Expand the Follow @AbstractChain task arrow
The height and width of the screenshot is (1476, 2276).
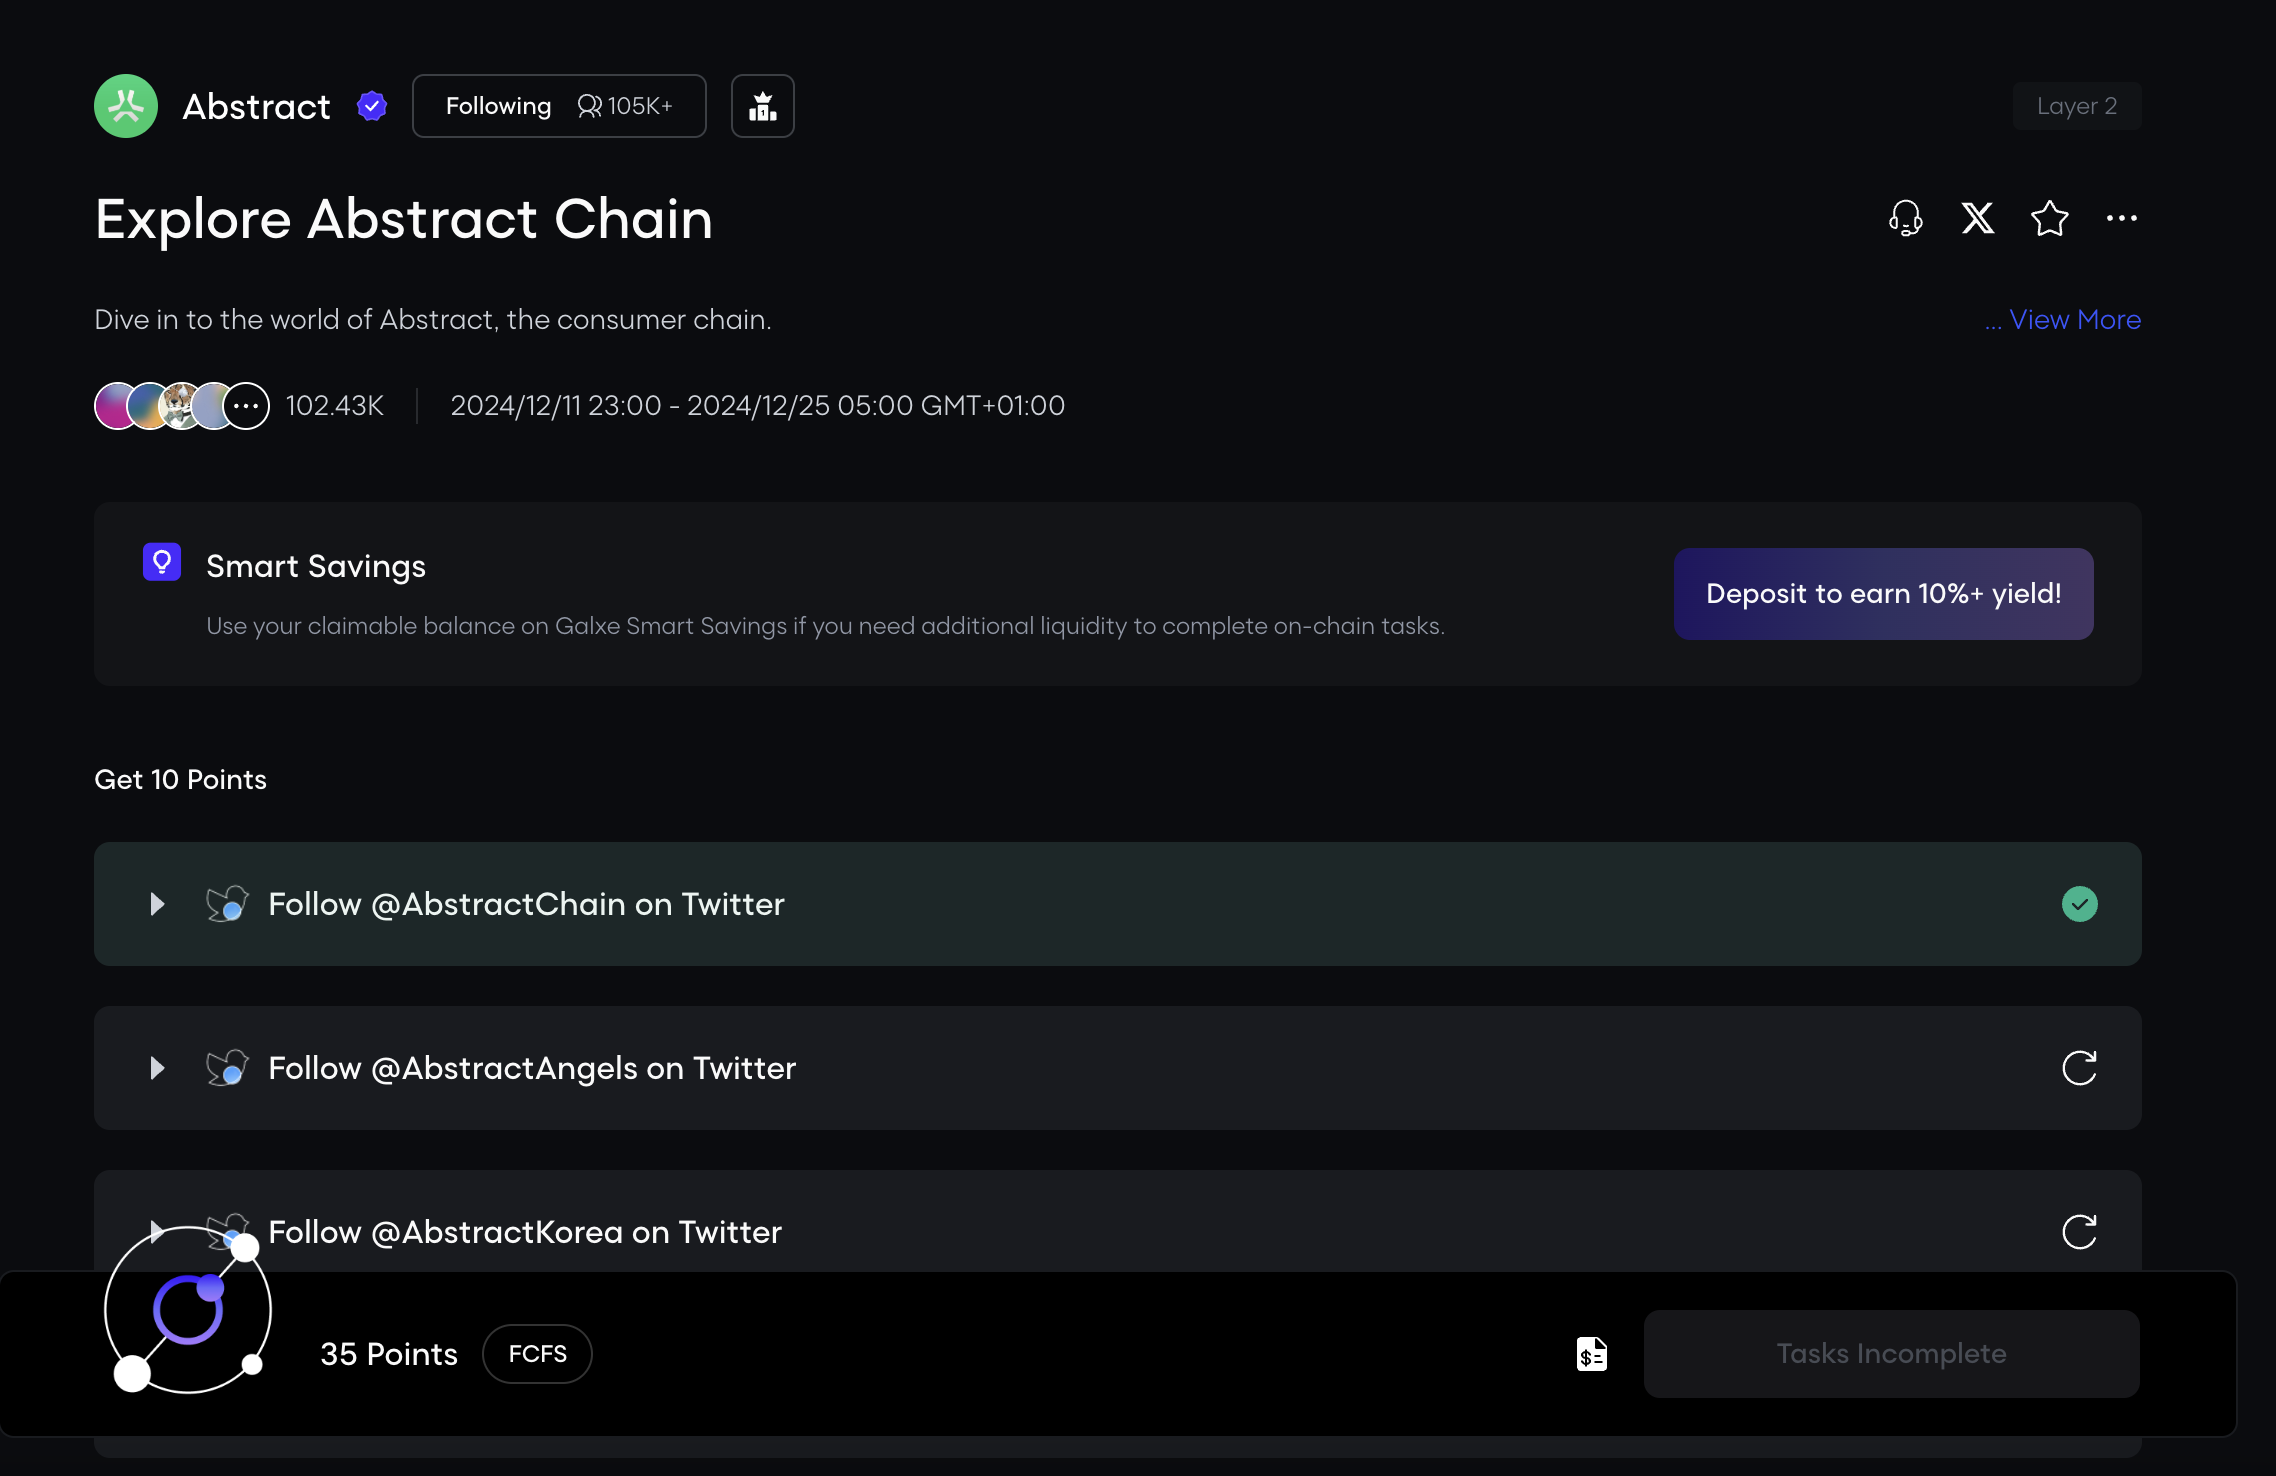coord(157,904)
